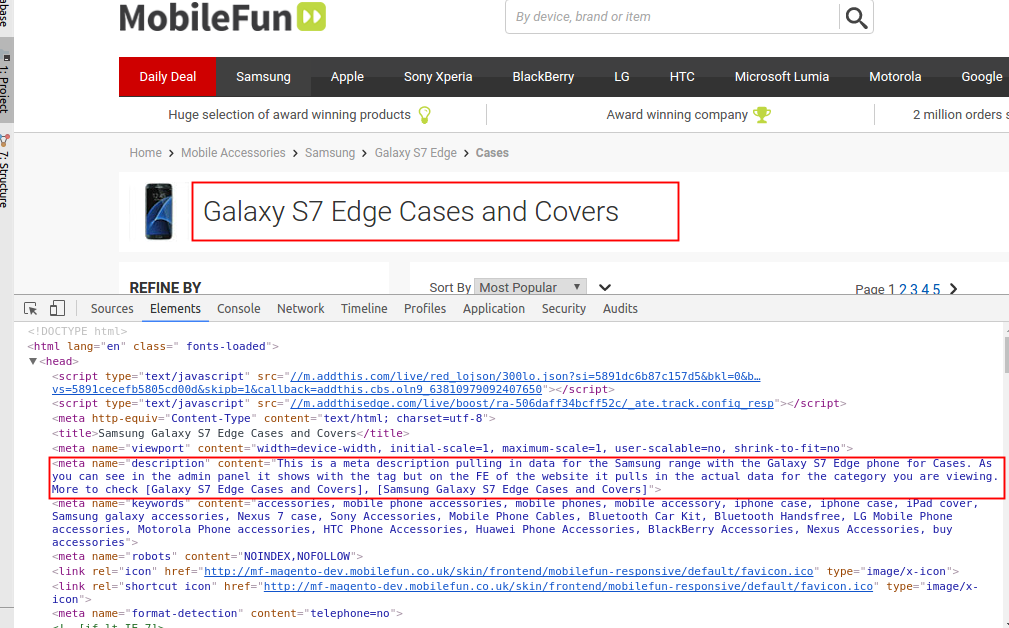Click the DevTools elements panel scrollbar

tap(1005, 355)
